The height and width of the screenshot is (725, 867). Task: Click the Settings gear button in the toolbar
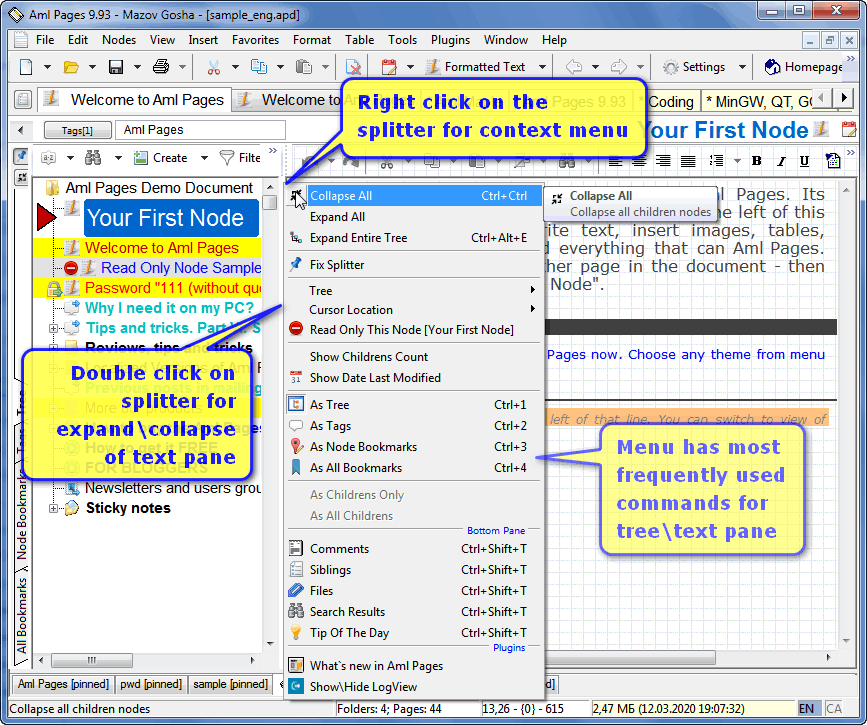[695, 67]
